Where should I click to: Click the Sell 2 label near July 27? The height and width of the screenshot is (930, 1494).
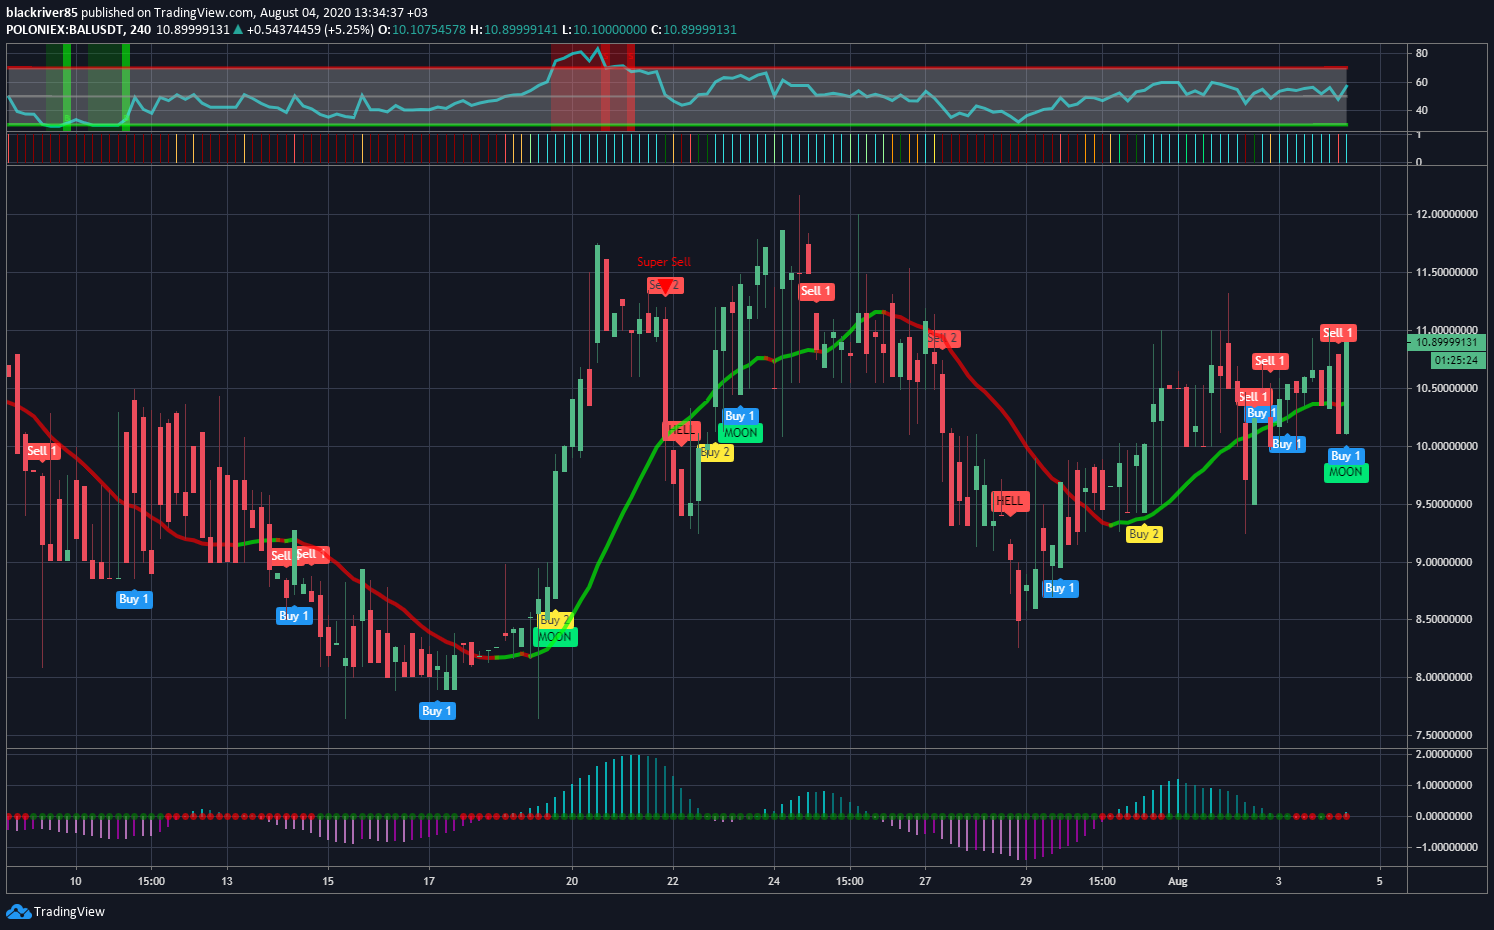[943, 338]
